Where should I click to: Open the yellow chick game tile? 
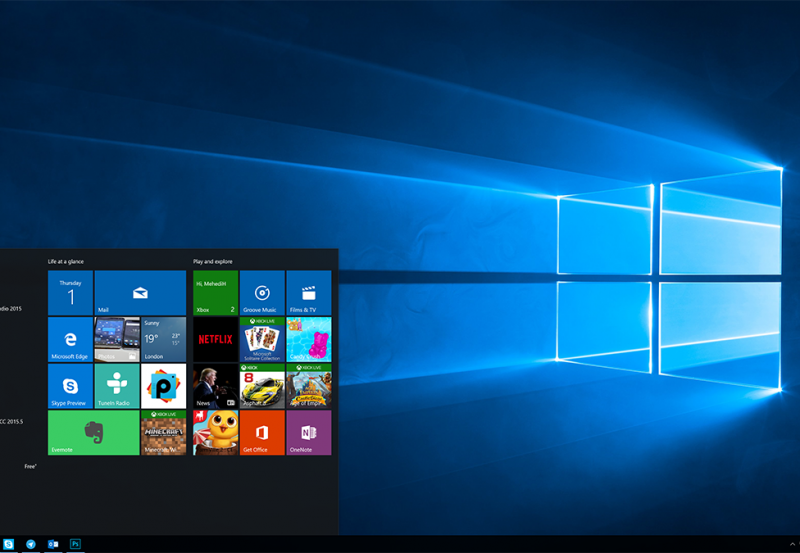pyautogui.click(x=215, y=433)
